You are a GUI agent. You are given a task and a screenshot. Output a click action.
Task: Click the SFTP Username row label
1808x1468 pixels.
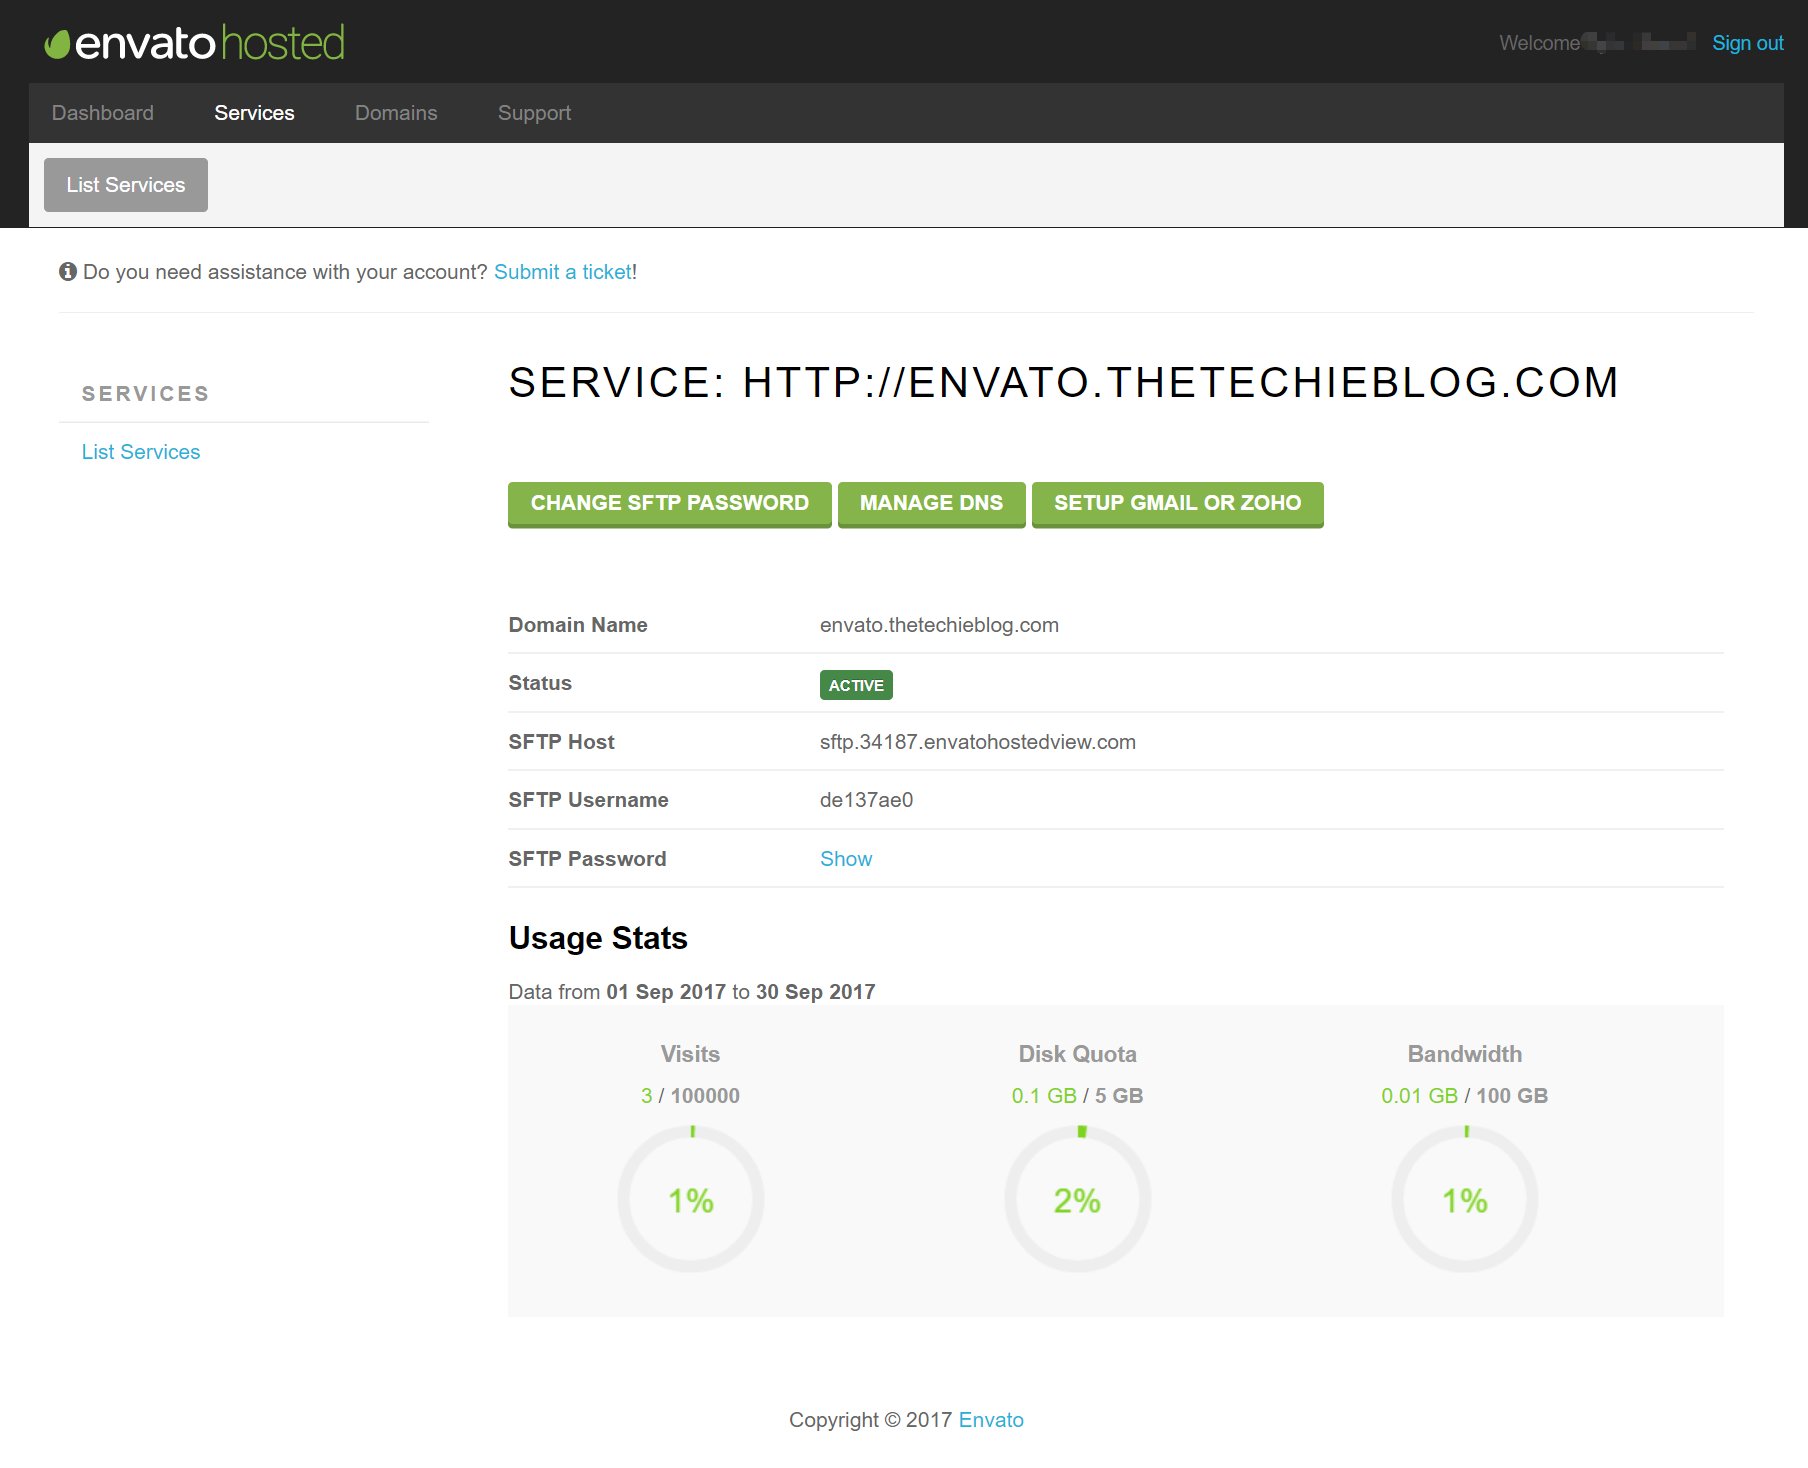[588, 800]
